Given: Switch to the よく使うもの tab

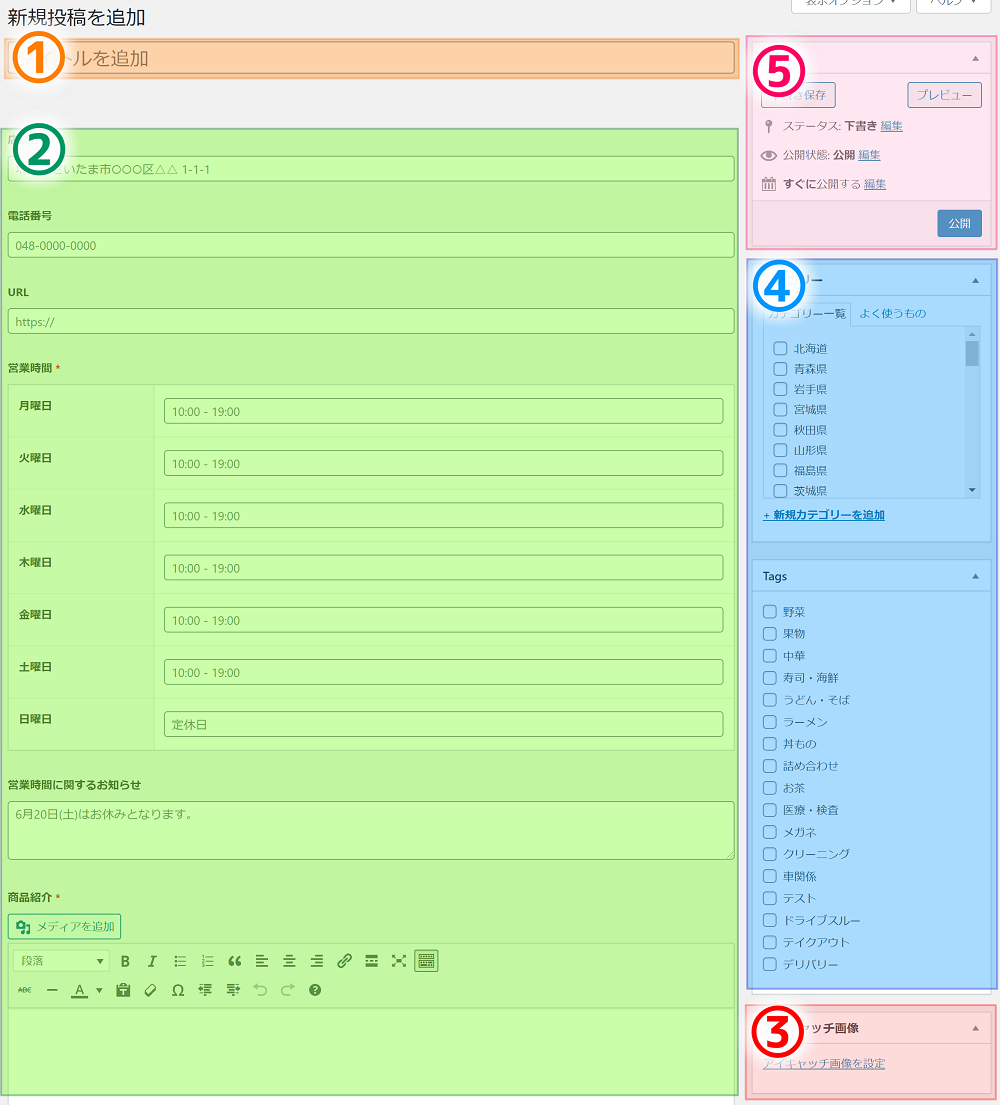Looking at the screenshot, I should pyautogui.click(x=892, y=314).
